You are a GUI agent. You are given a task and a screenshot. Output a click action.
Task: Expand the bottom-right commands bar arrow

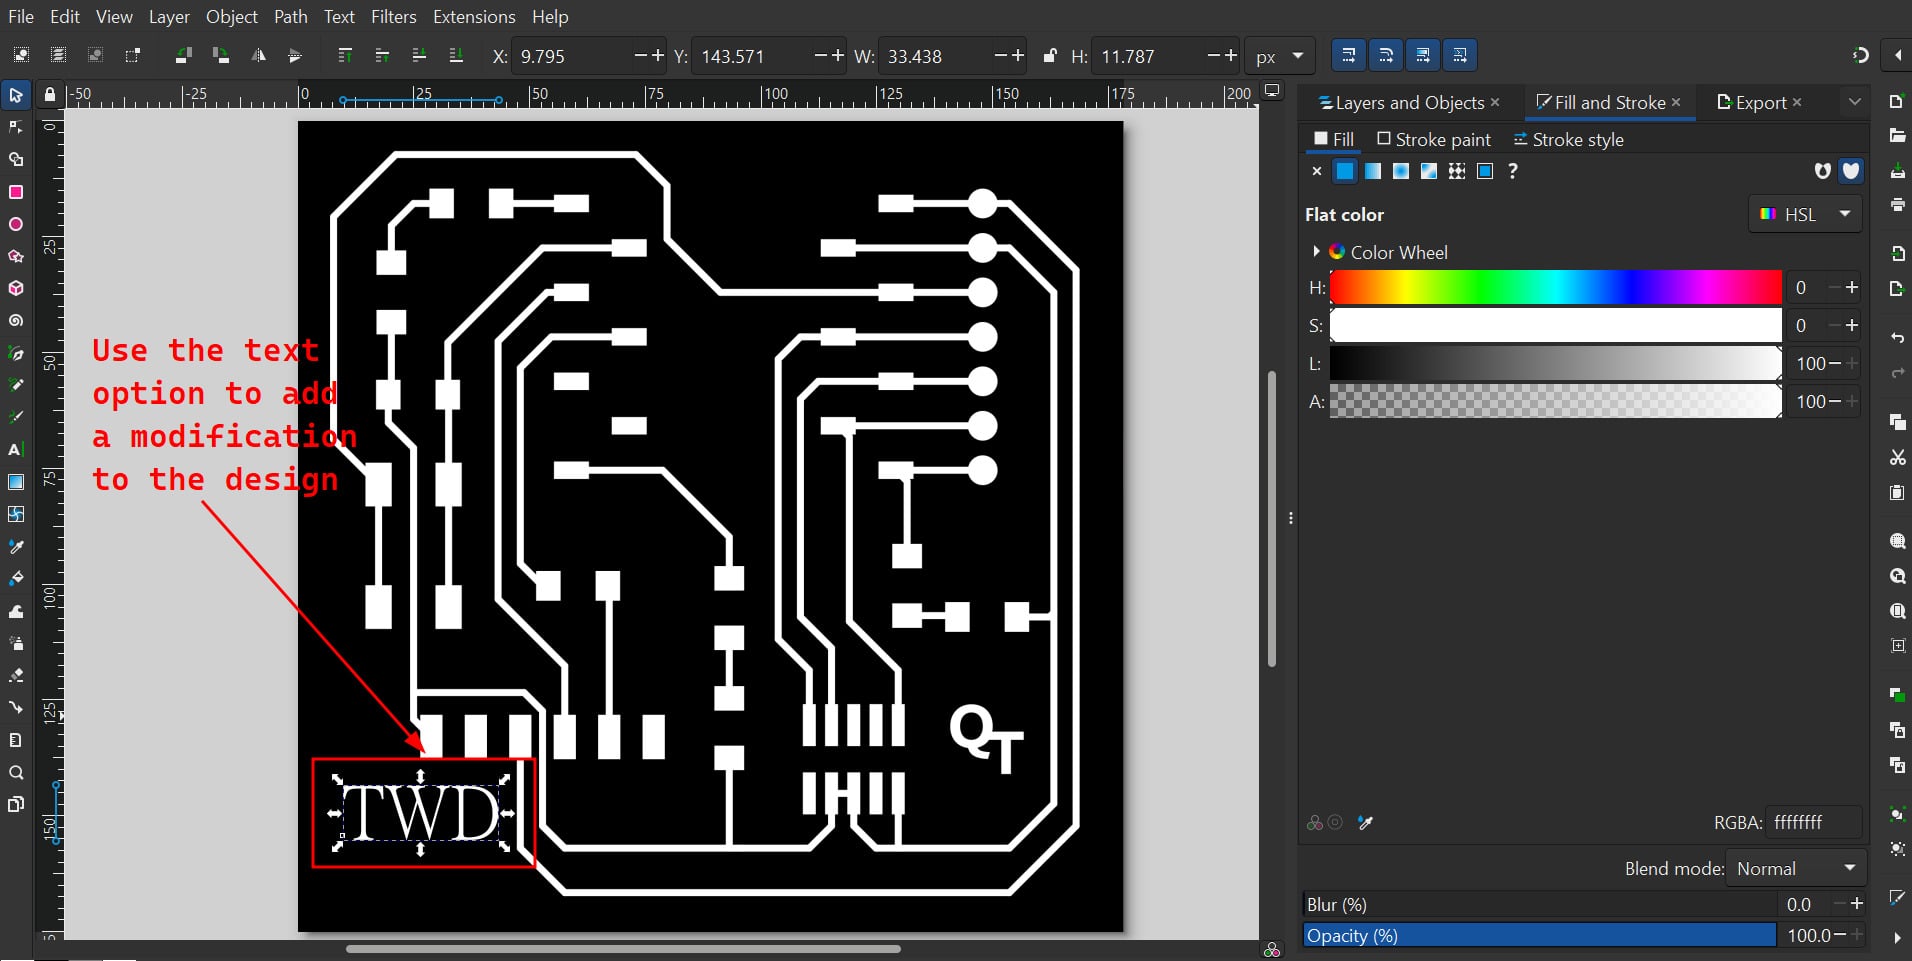(x=1897, y=938)
